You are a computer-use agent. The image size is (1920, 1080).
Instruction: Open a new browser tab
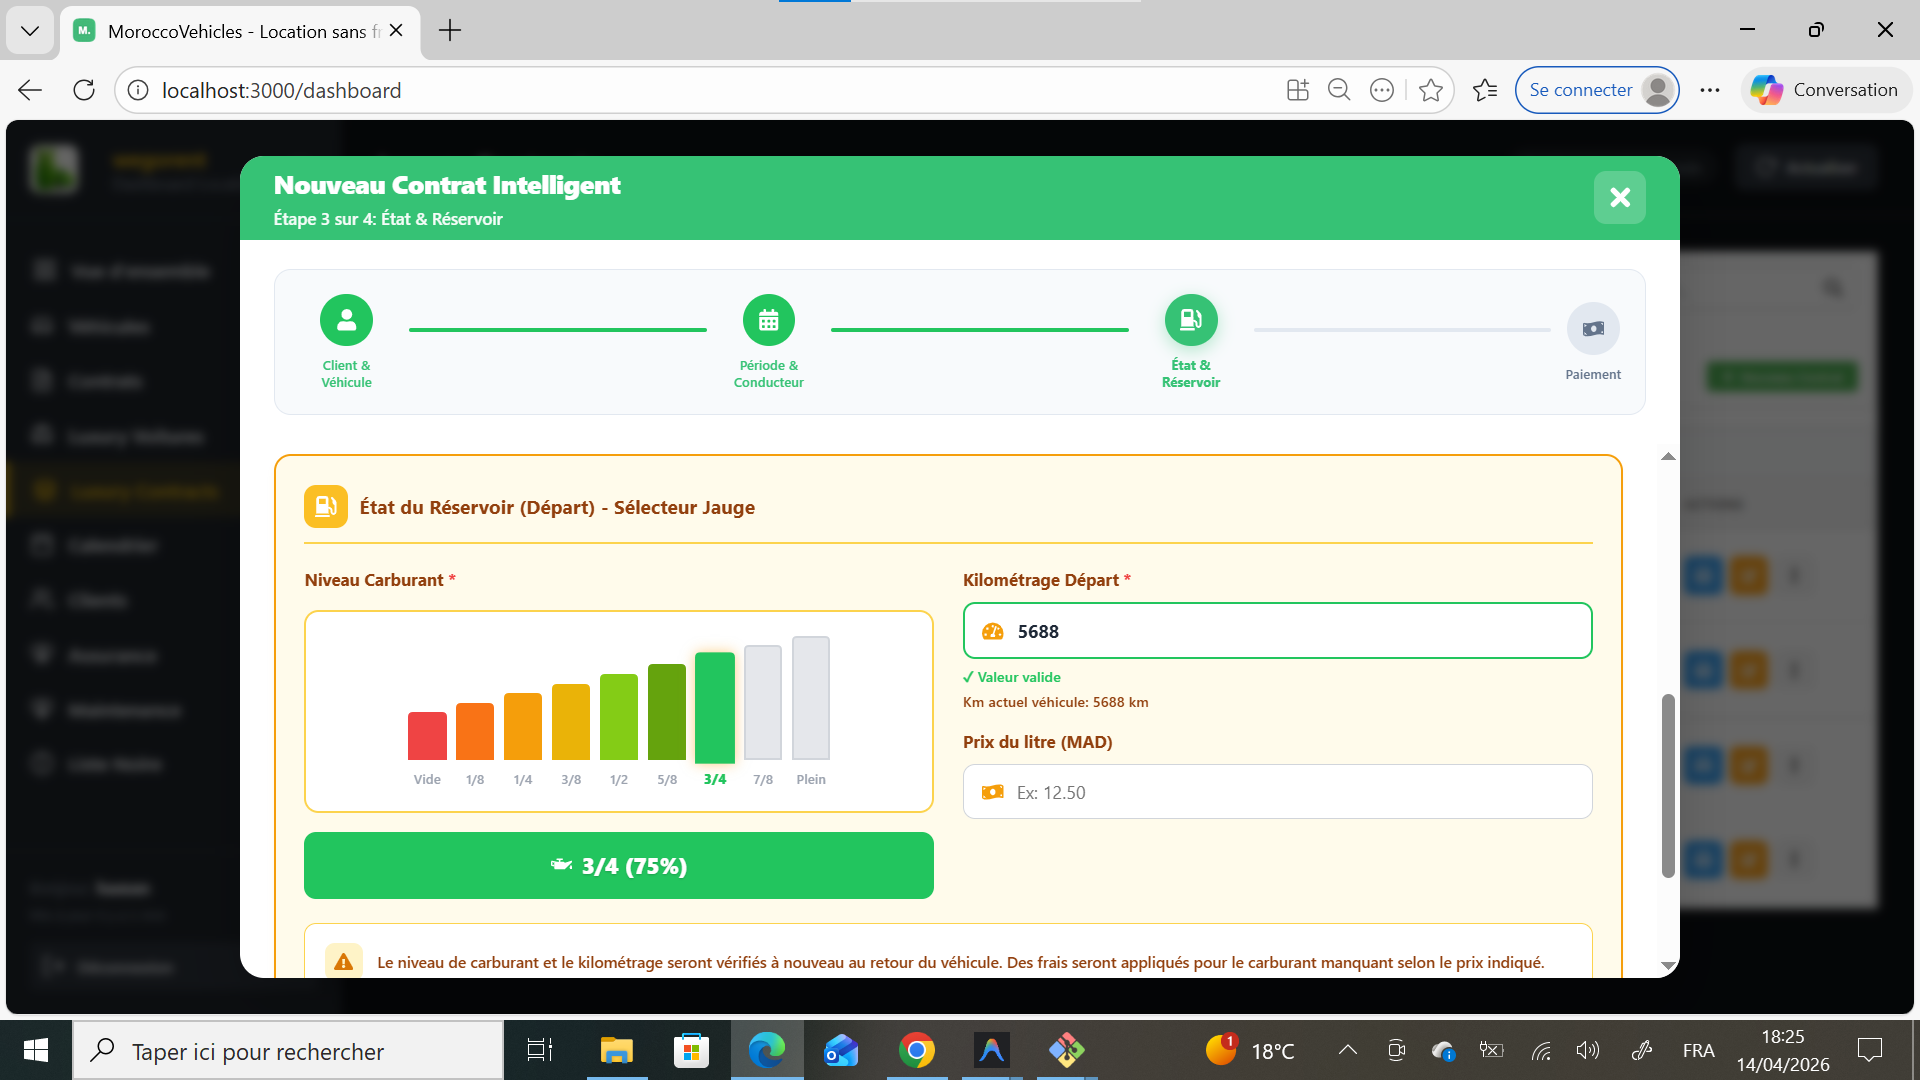450,30
